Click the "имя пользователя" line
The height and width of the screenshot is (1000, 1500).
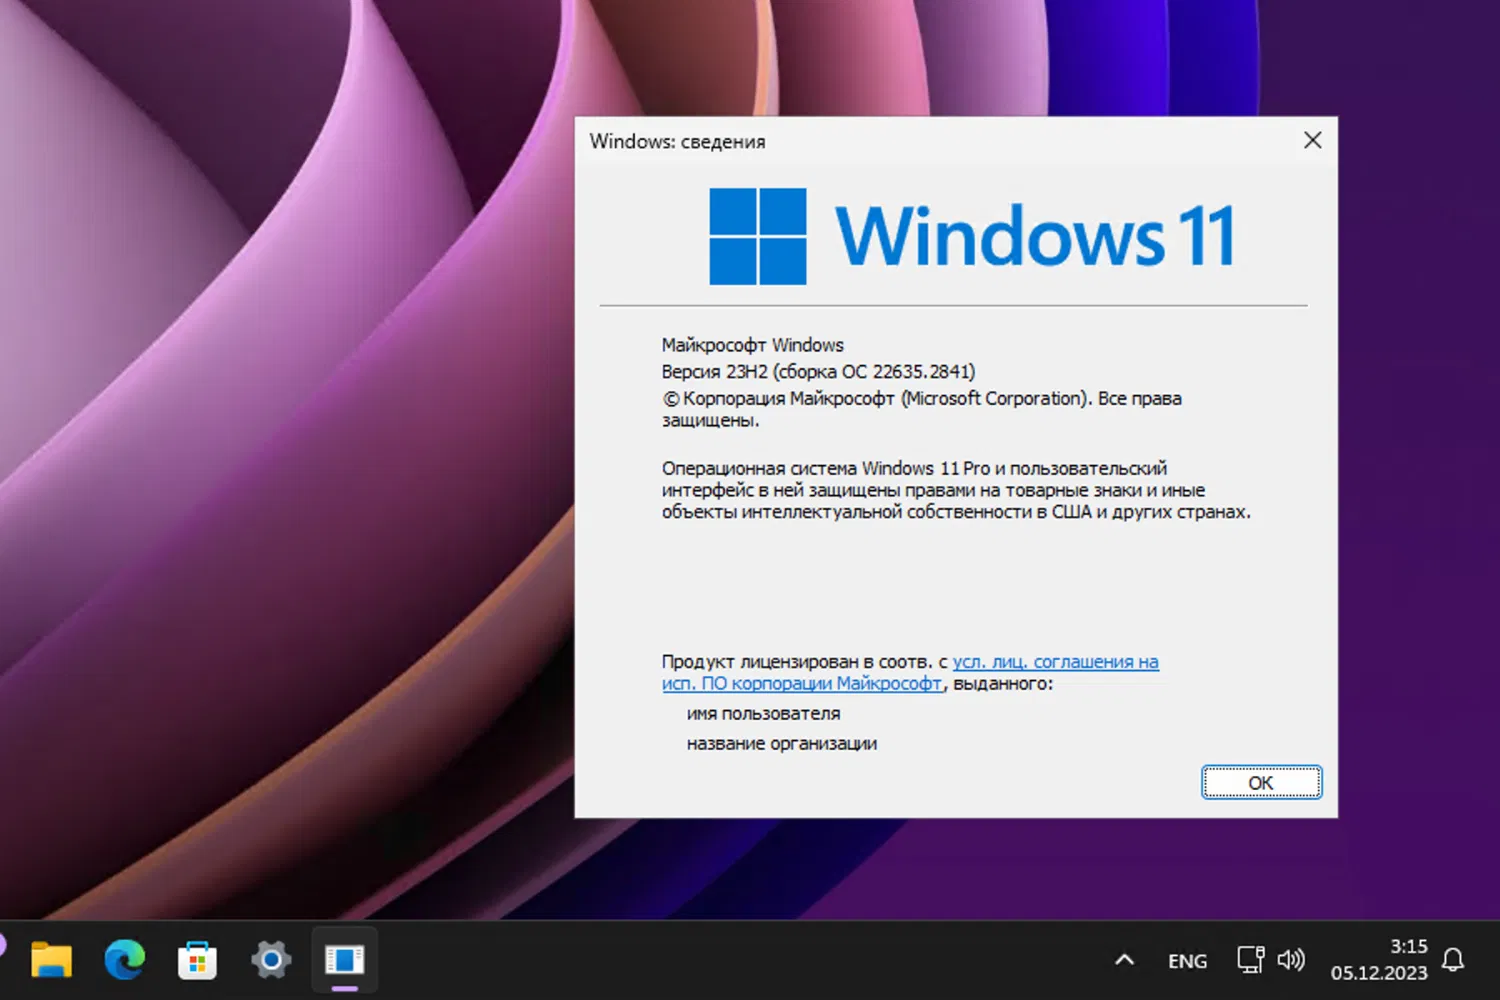[x=763, y=713]
